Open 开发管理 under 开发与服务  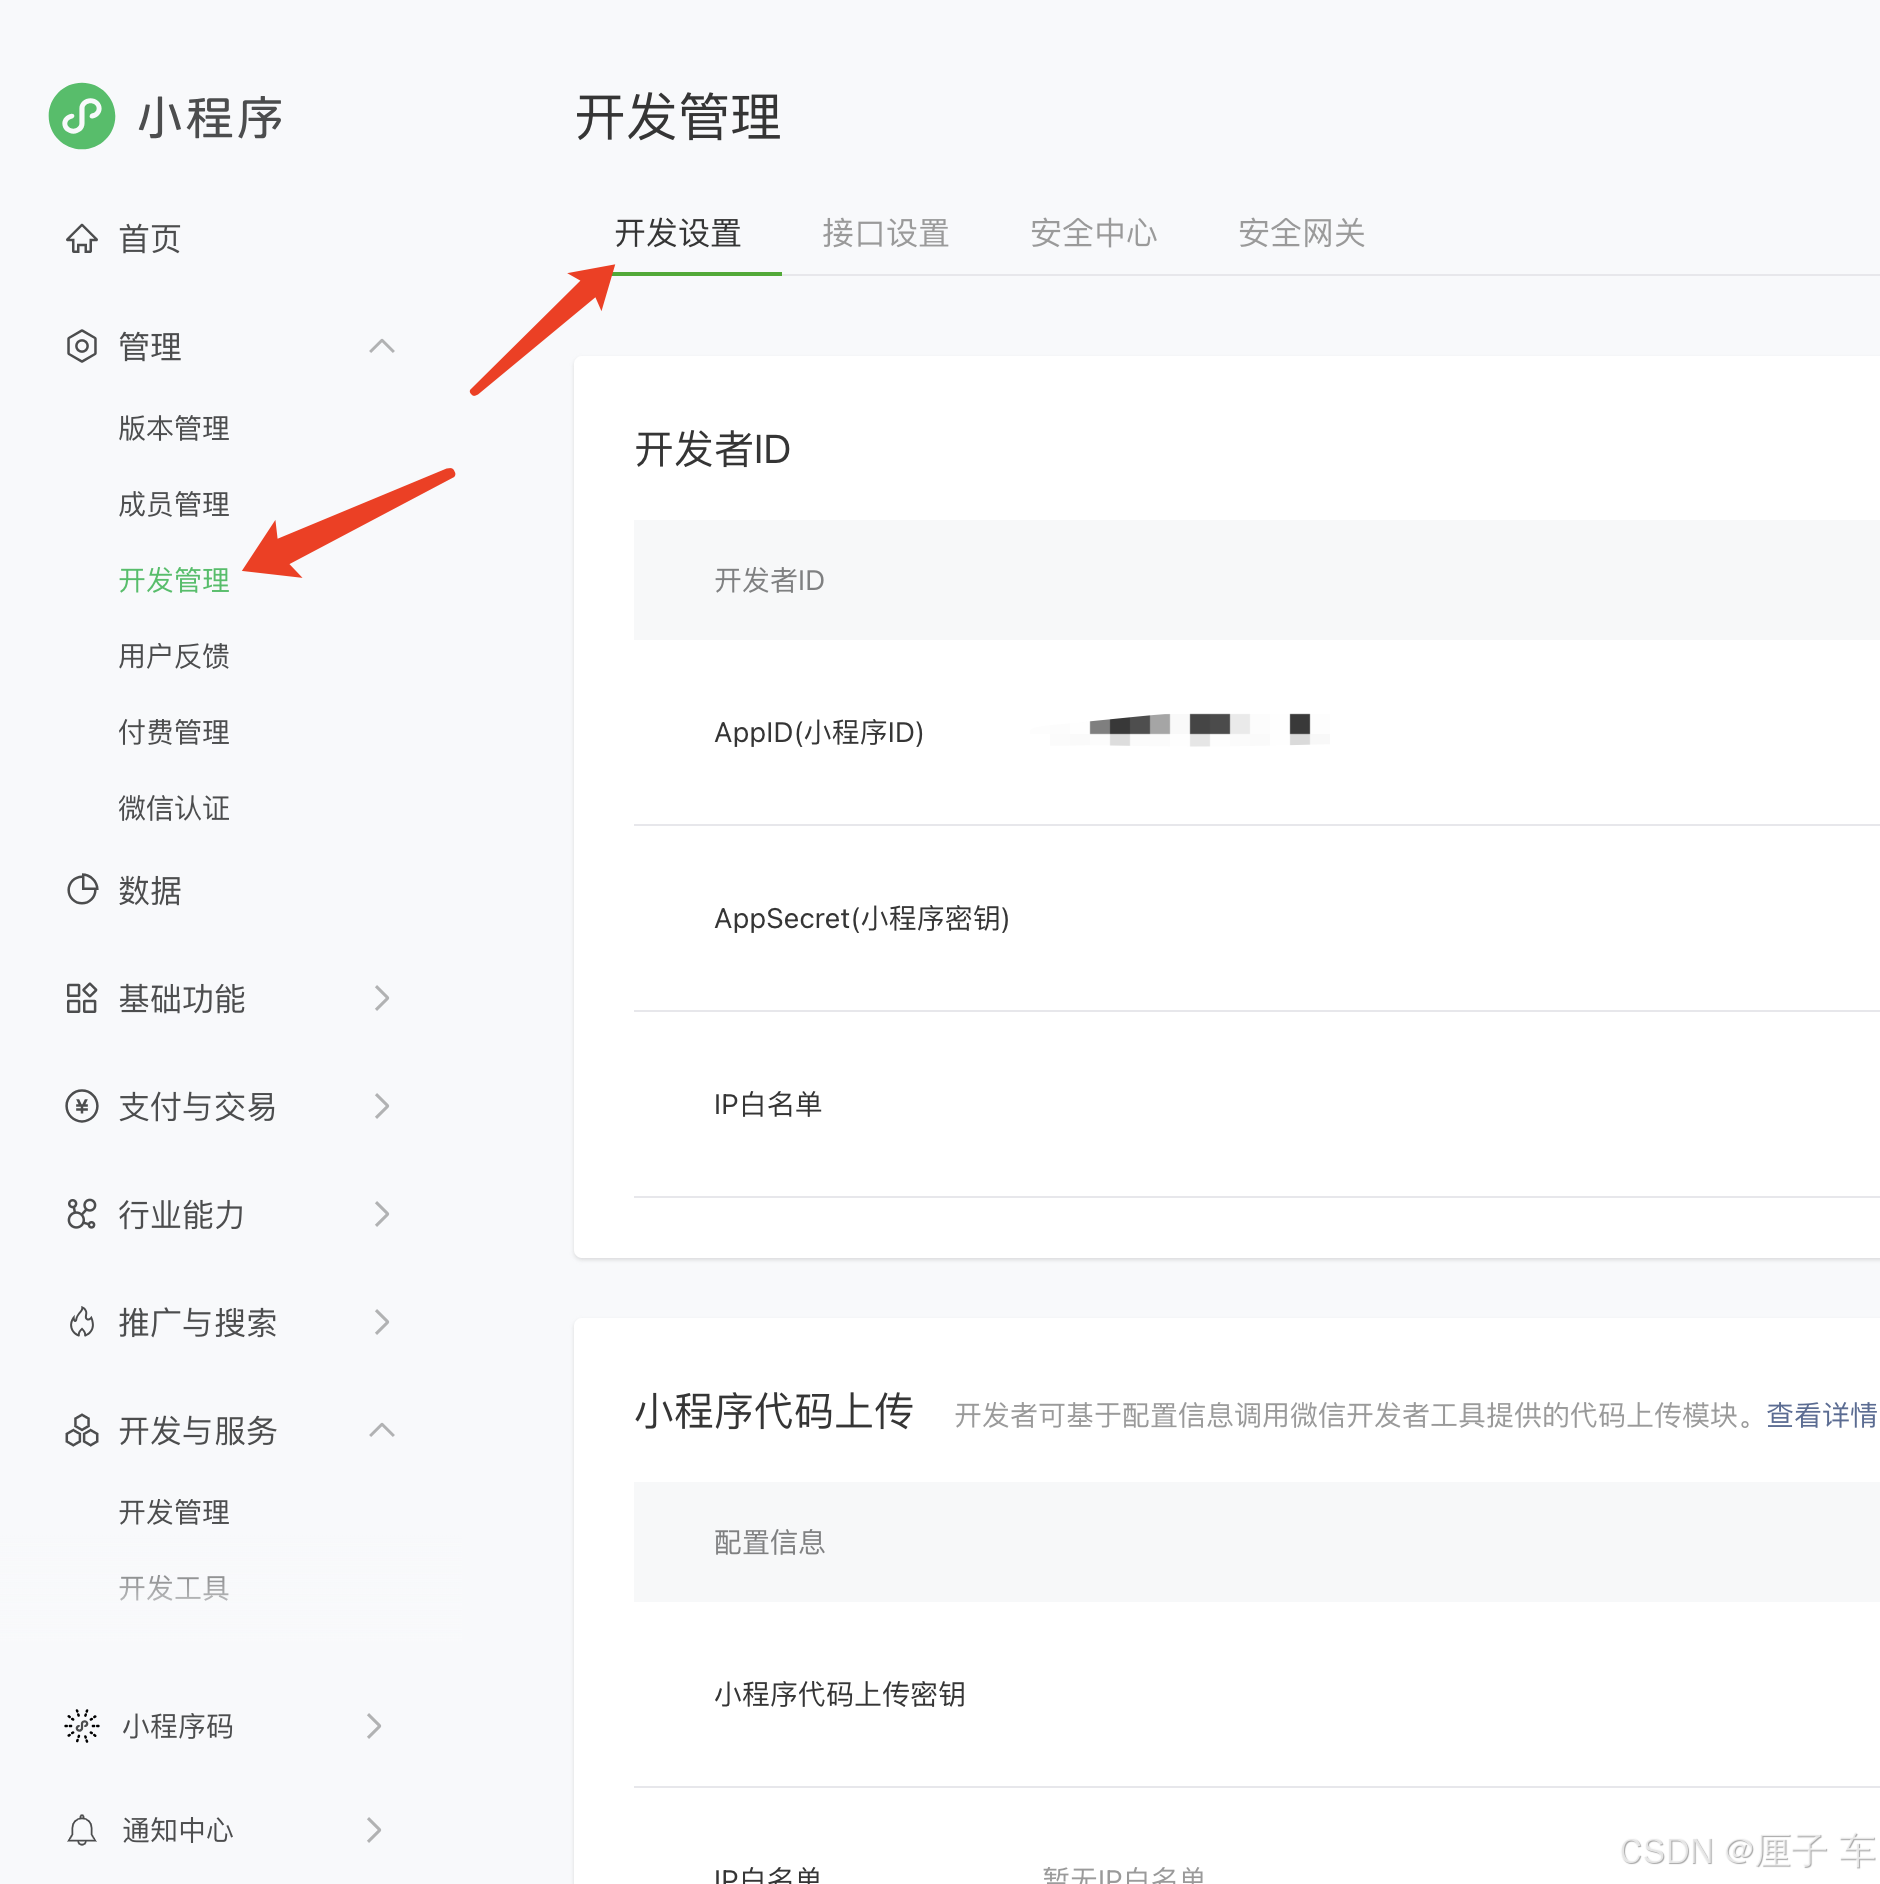[174, 1512]
